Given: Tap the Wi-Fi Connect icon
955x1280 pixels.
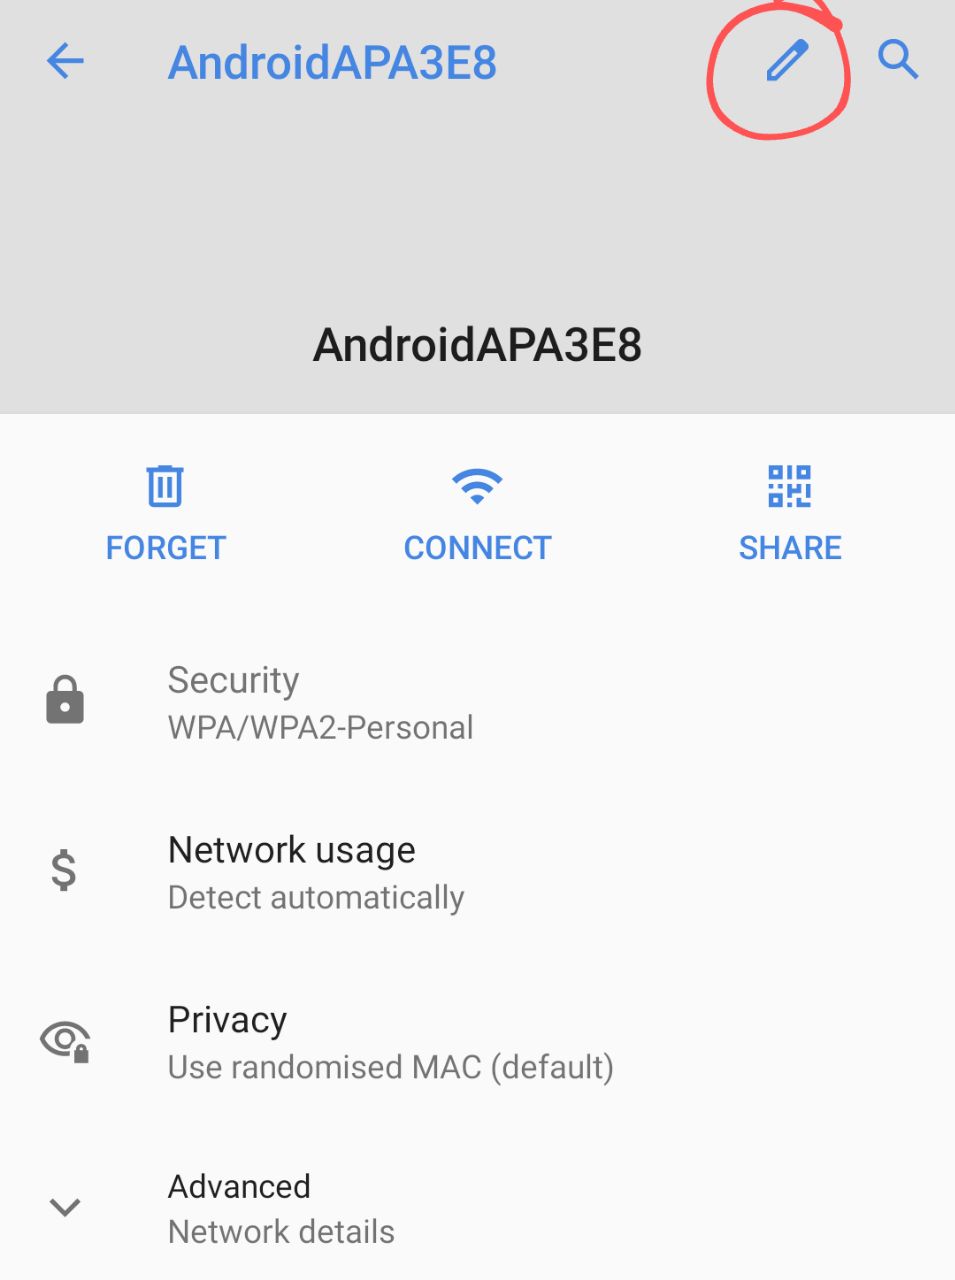Looking at the screenshot, I should pyautogui.click(x=477, y=487).
